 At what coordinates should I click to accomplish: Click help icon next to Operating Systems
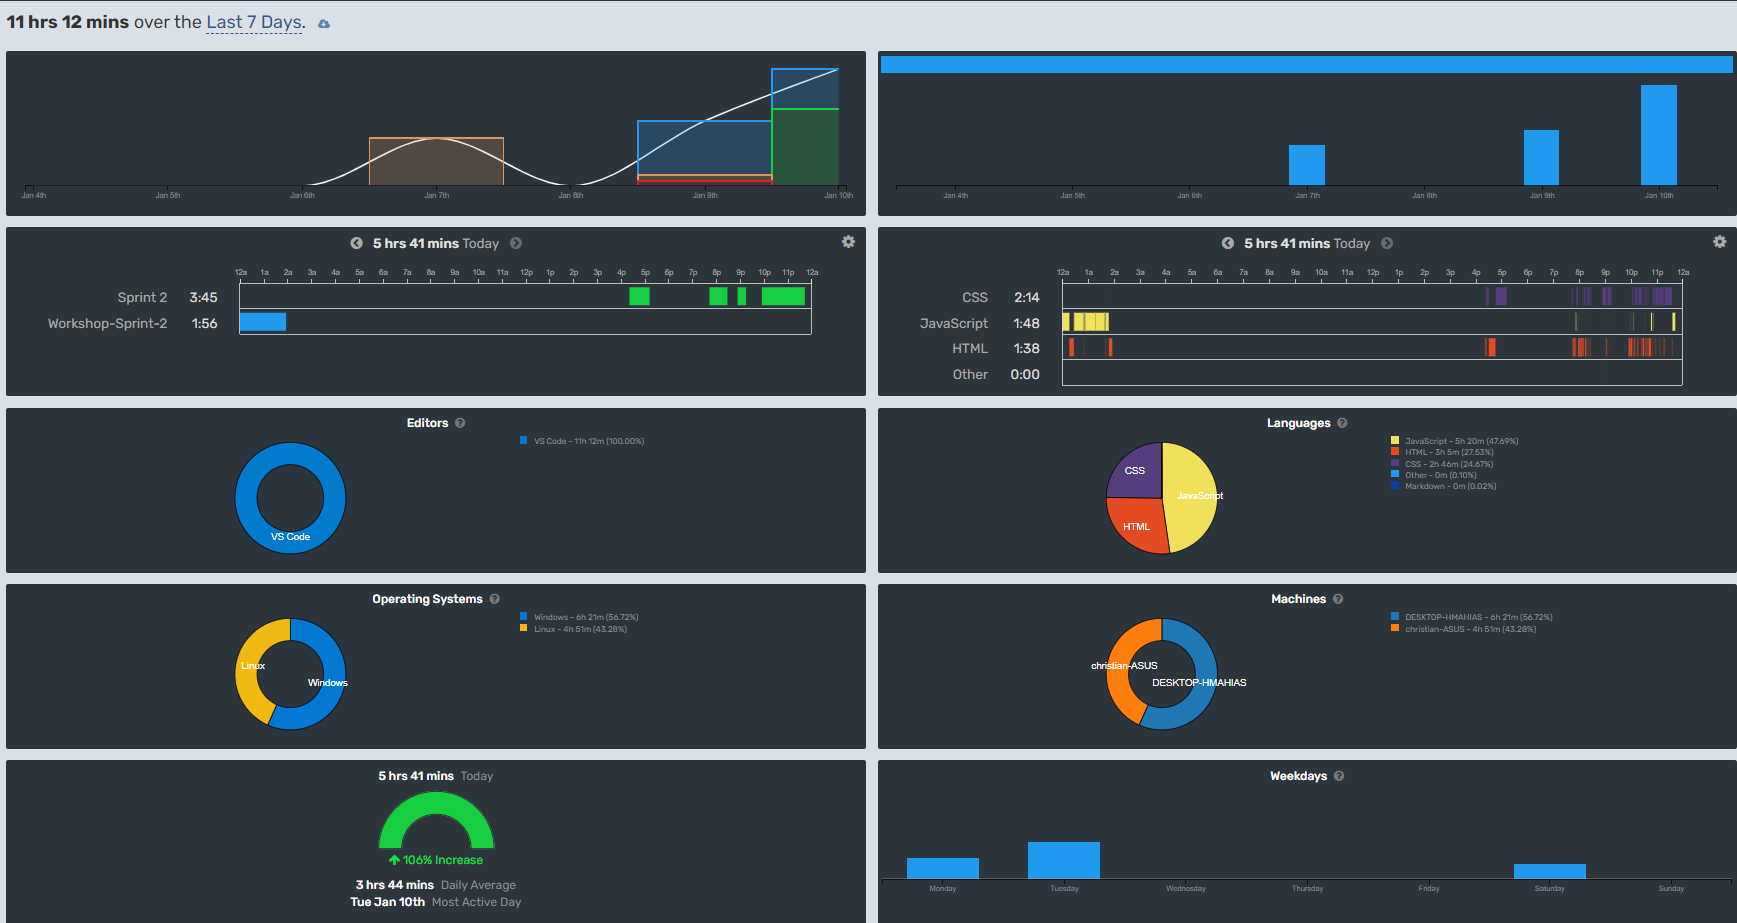(494, 599)
